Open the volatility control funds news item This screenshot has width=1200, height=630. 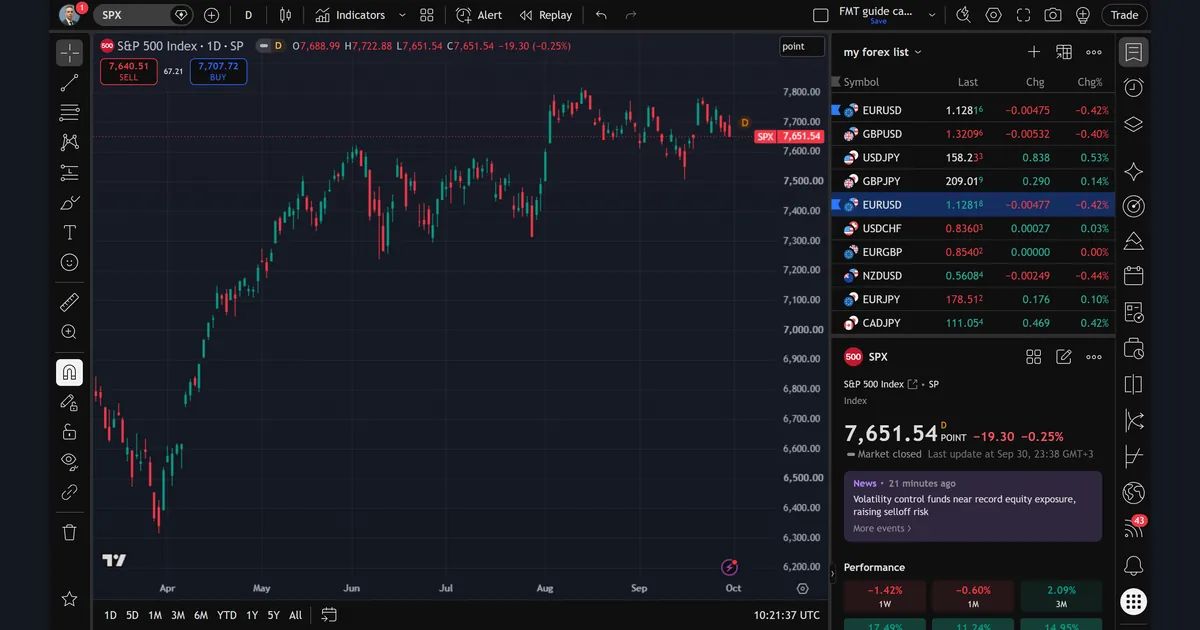click(x=973, y=506)
